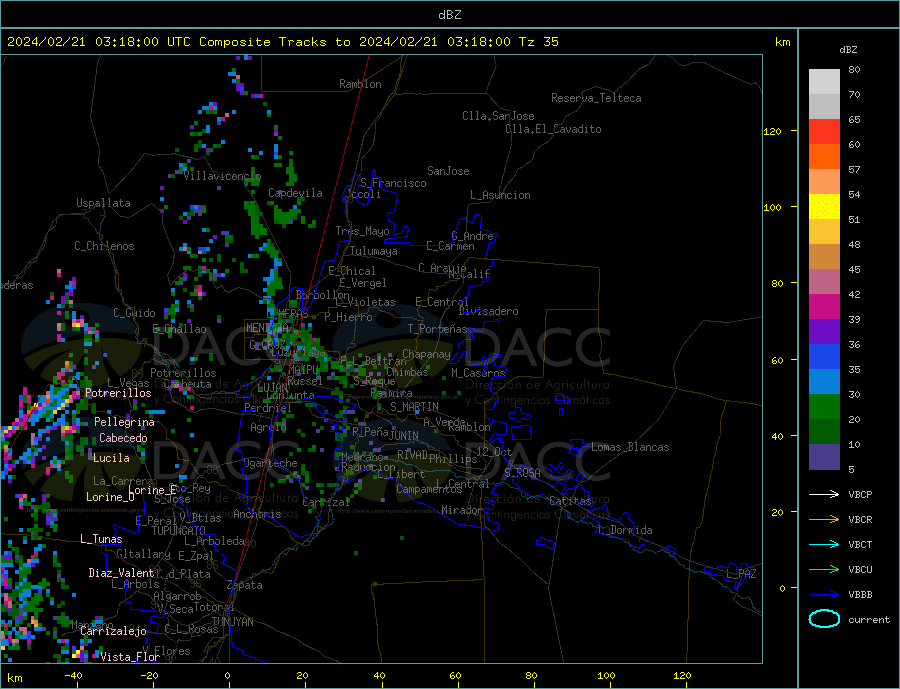The height and width of the screenshot is (689, 900).
Task: Click the blue VBBB arrow legend icon
Action: 824,594
